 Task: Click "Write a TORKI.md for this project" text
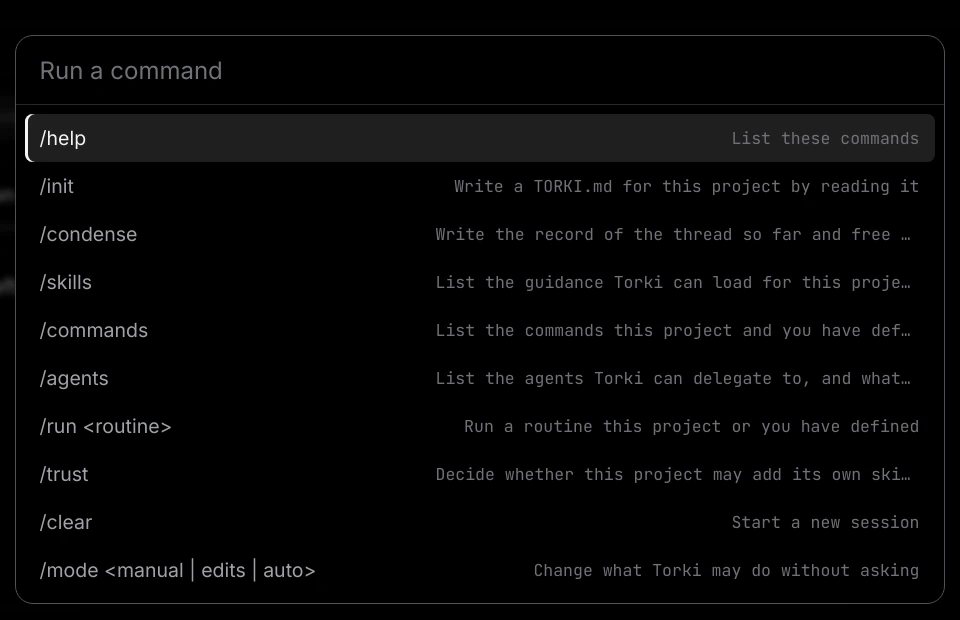[x=618, y=187]
